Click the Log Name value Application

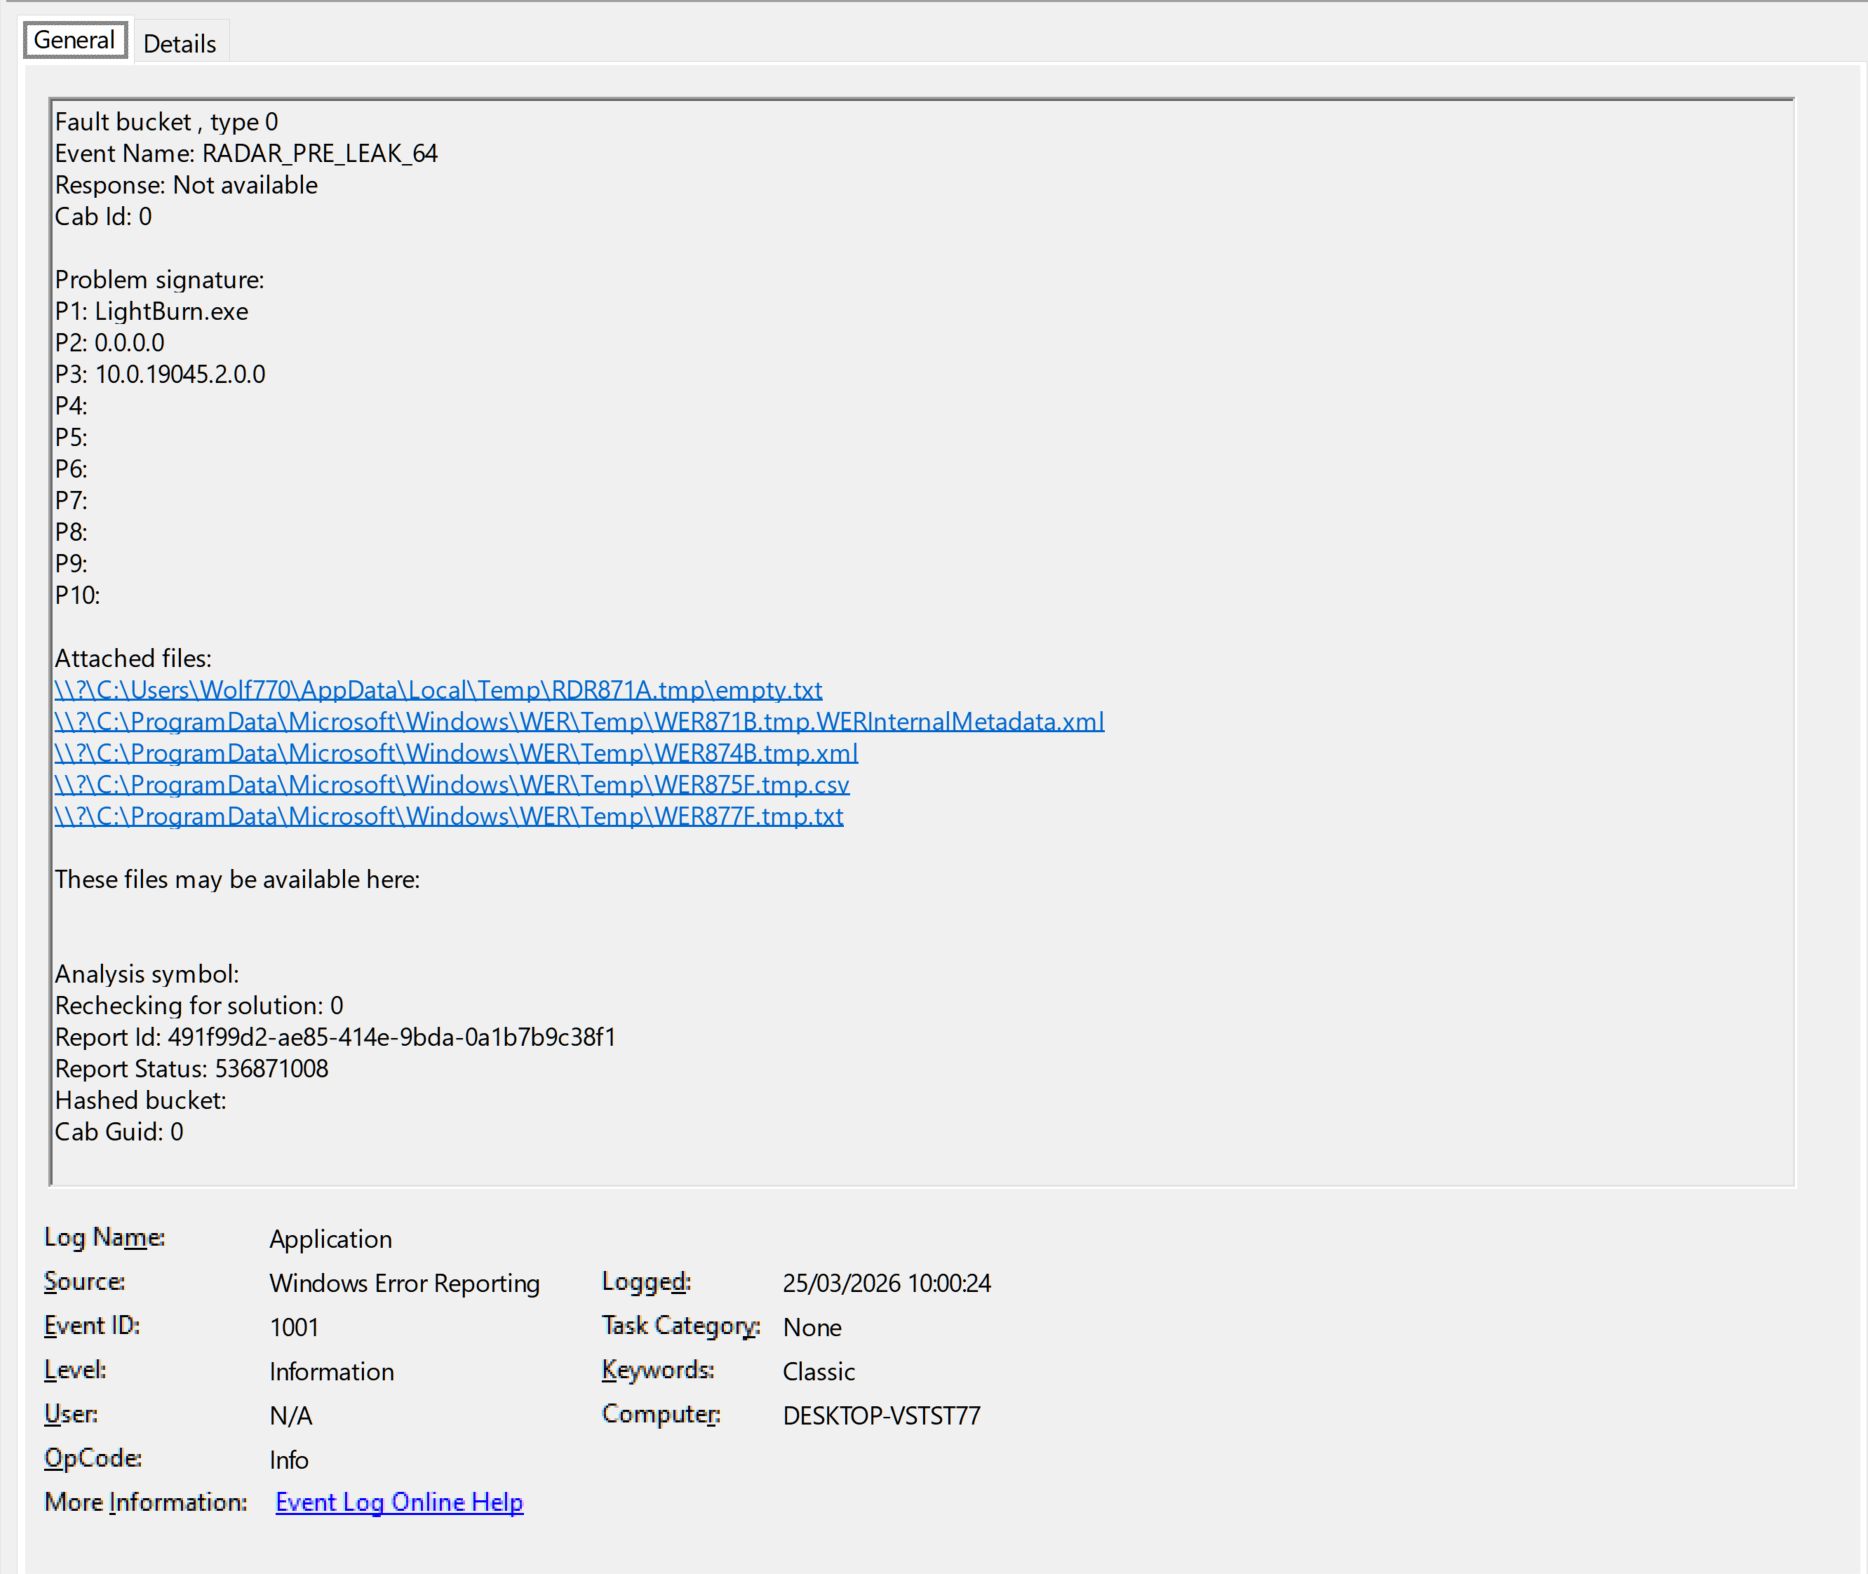pyautogui.click(x=330, y=1239)
